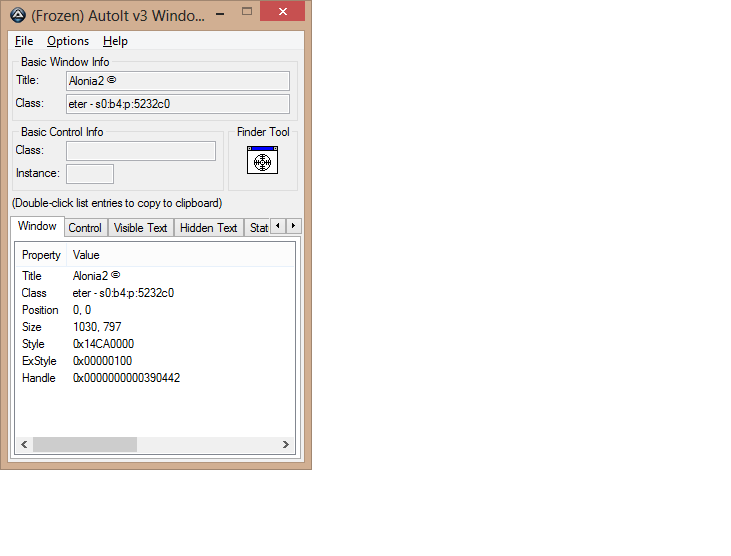Click the Title field showing Alonia2
731x556 pixels.
click(178, 81)
